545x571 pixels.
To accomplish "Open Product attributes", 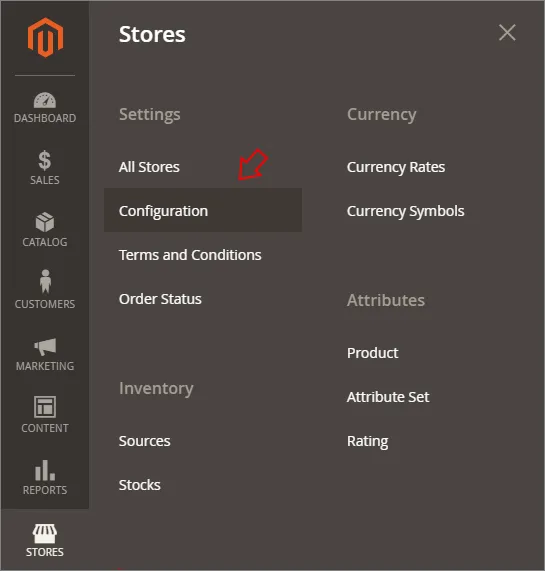I will 372,353.
